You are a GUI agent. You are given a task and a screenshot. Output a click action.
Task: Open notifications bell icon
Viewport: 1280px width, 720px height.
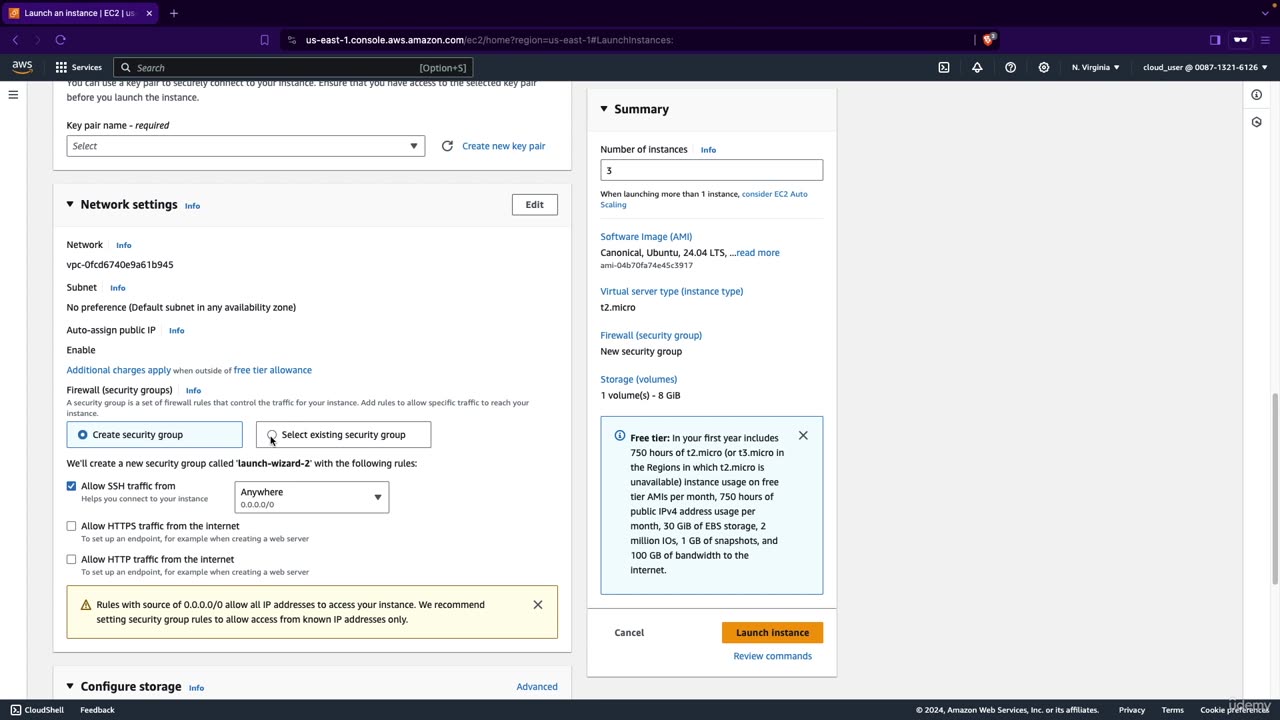pos(977,67)
